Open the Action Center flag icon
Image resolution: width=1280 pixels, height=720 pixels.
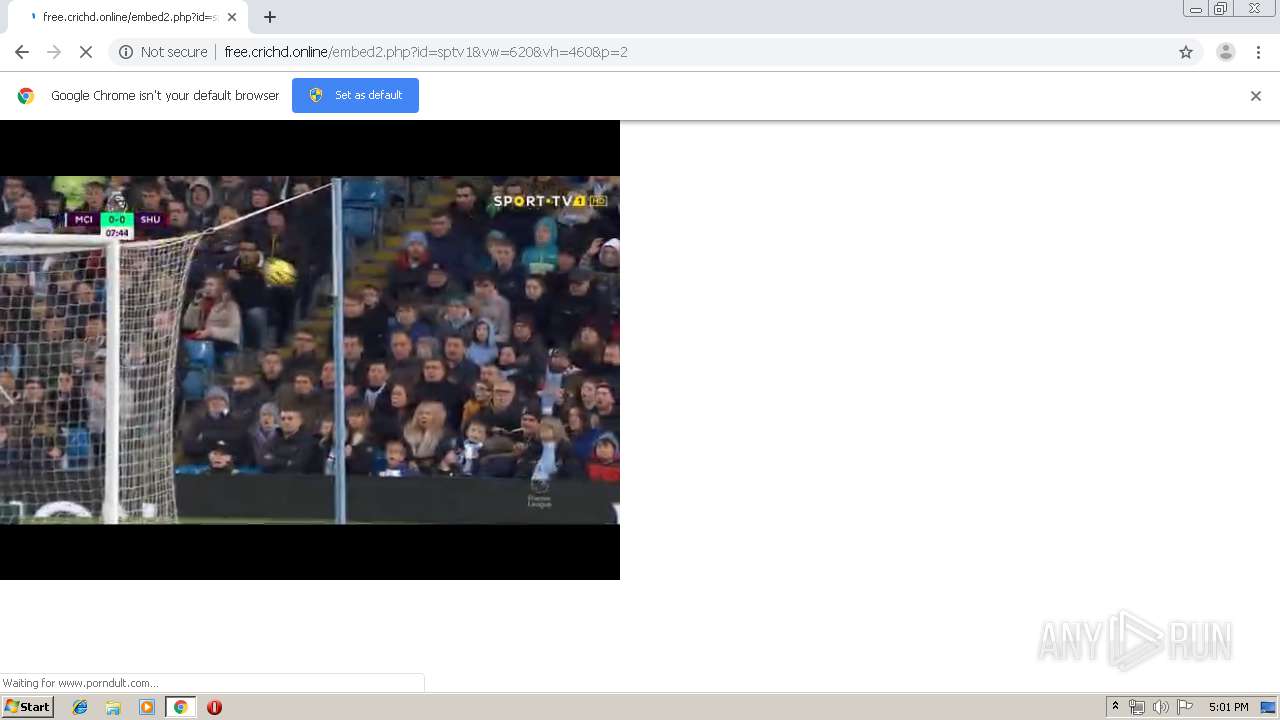click(1185, 707)
